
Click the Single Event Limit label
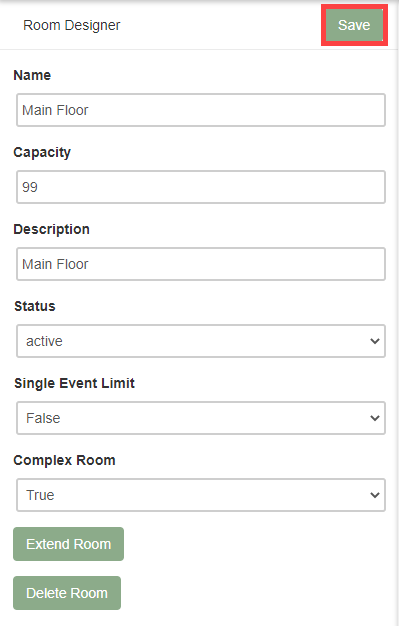pyautogui.click(x=74, y=383)
